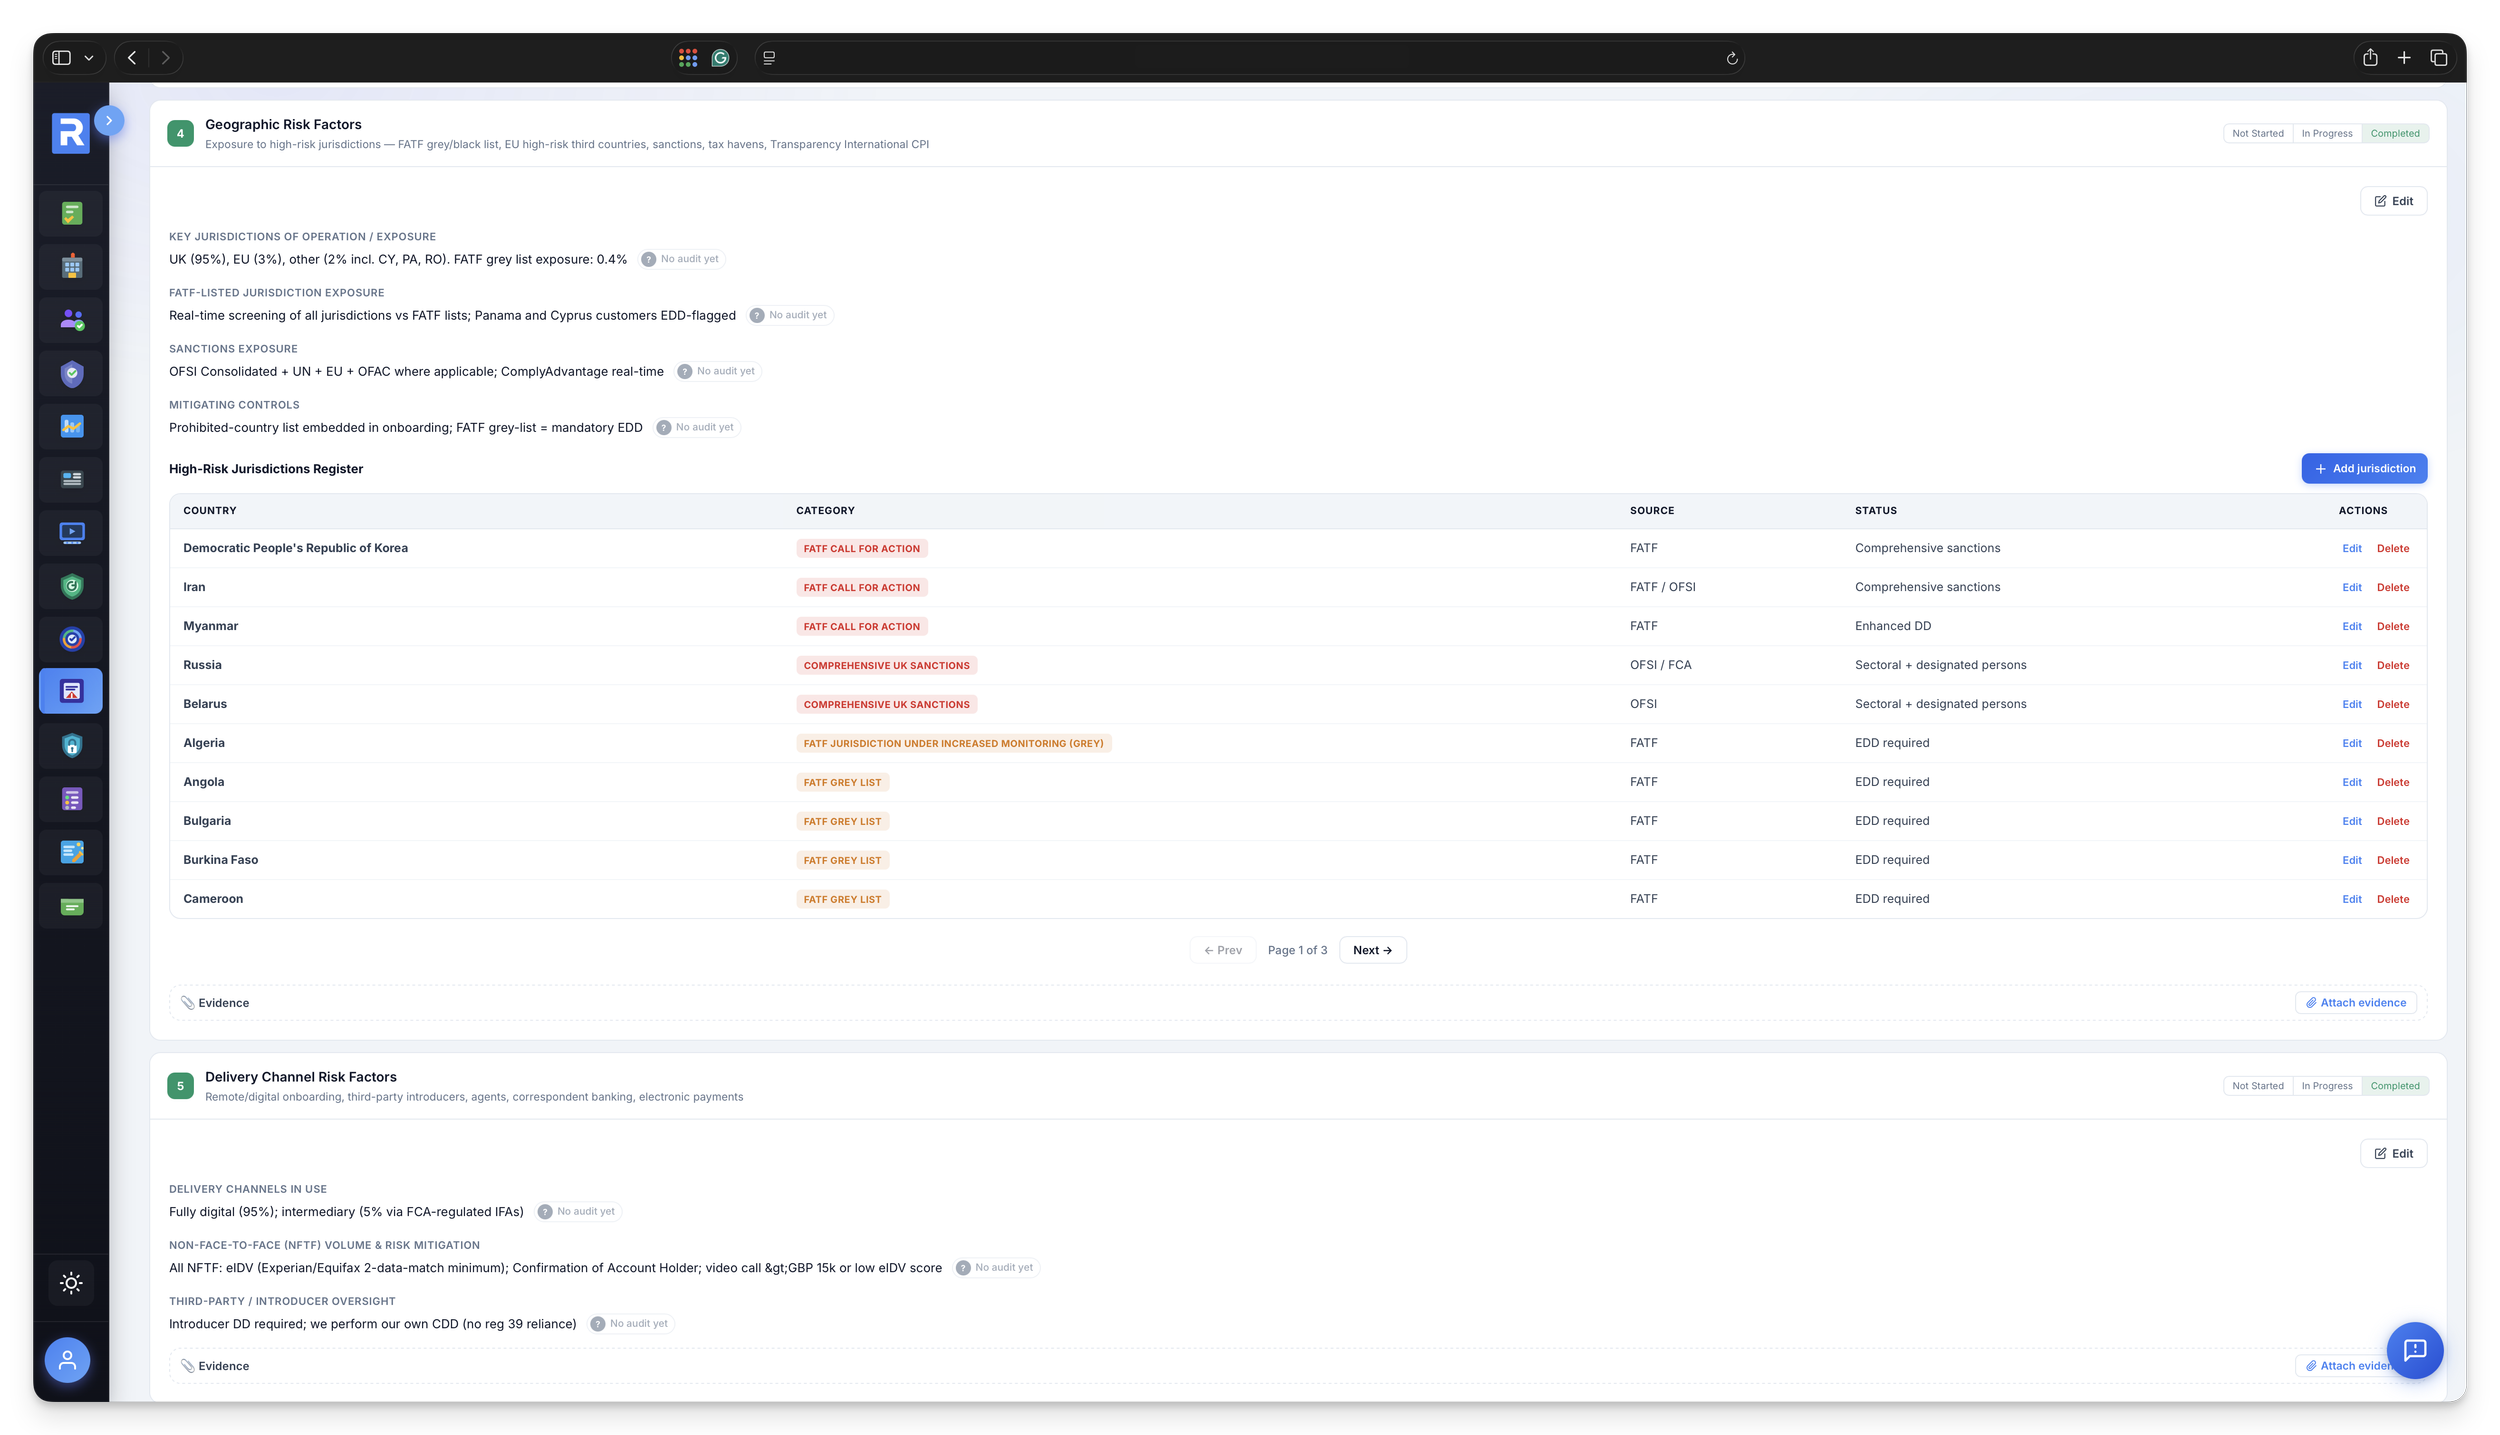Screen dimensions: 2500x1435
Task: Open the blue line chart sidebar icon
Action: (71, 427)
